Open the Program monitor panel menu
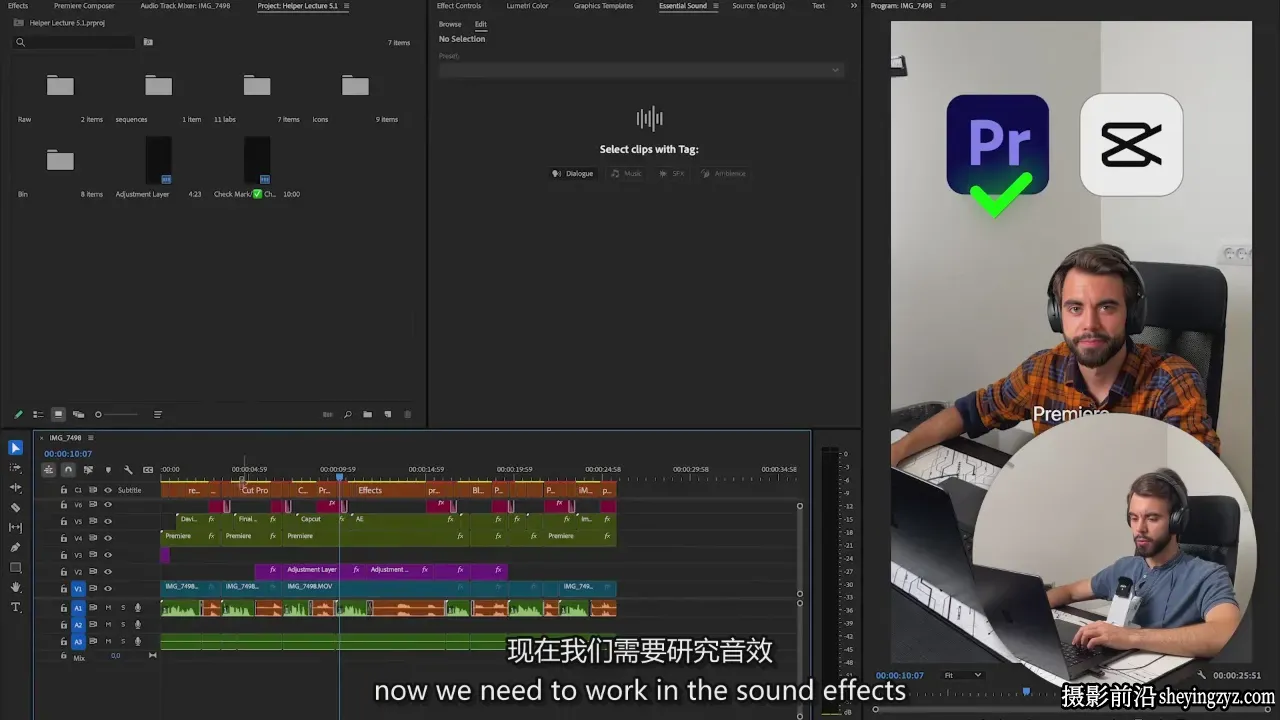This screenshot has width=1280, height=720. coord(942,6)
